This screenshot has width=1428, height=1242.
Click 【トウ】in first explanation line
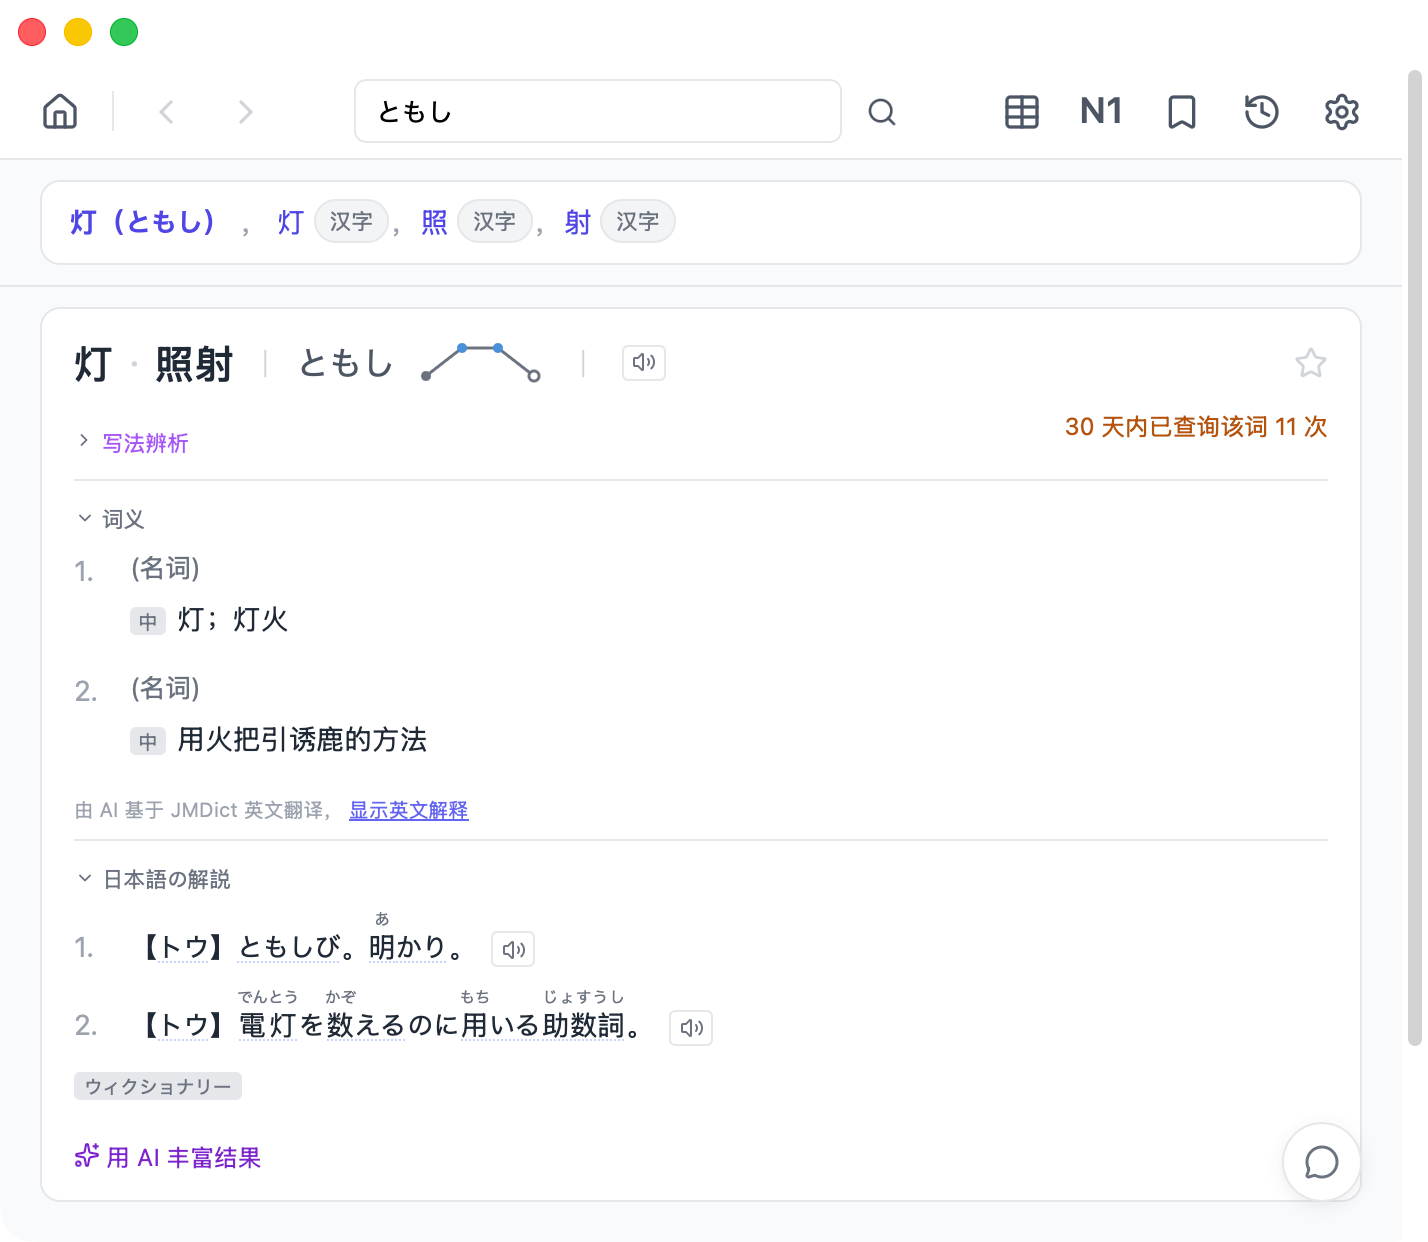[183, 947]
